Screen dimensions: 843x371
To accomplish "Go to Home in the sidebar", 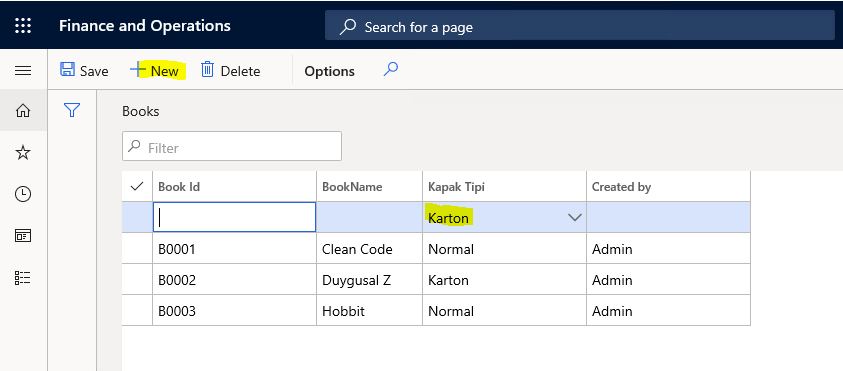I will [x=23, y=111].
